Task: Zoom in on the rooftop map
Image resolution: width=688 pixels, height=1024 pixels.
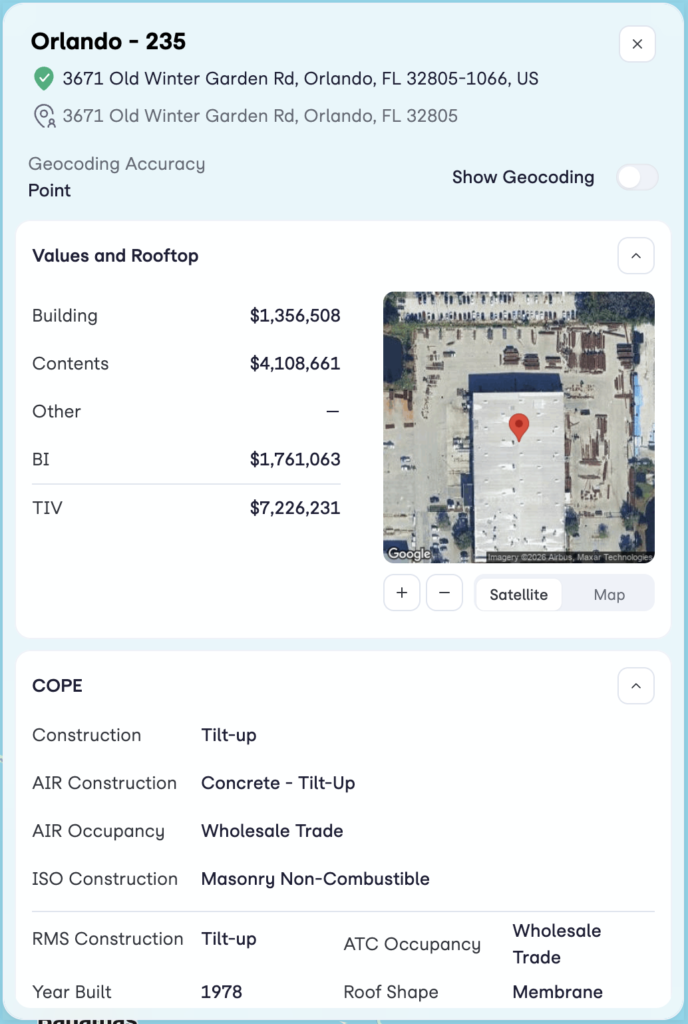Action: pos(401,593)
